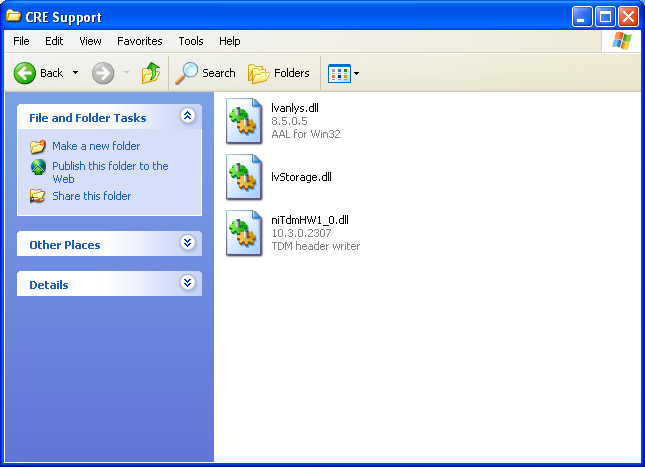Maximize the CRE Support window
The width and height of the screenshot is (645, 467).
click(605, 17)
